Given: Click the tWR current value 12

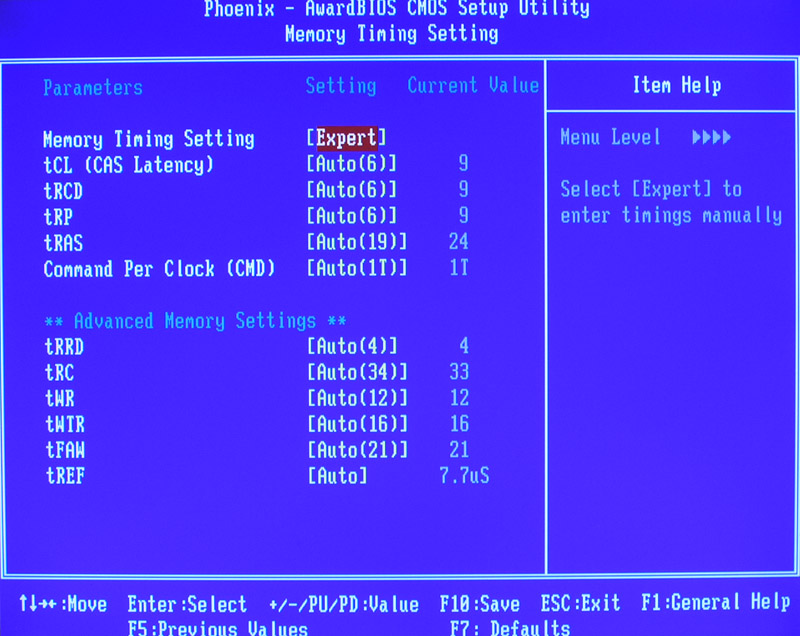Looking at the screenshot, I should pos(459,398).
